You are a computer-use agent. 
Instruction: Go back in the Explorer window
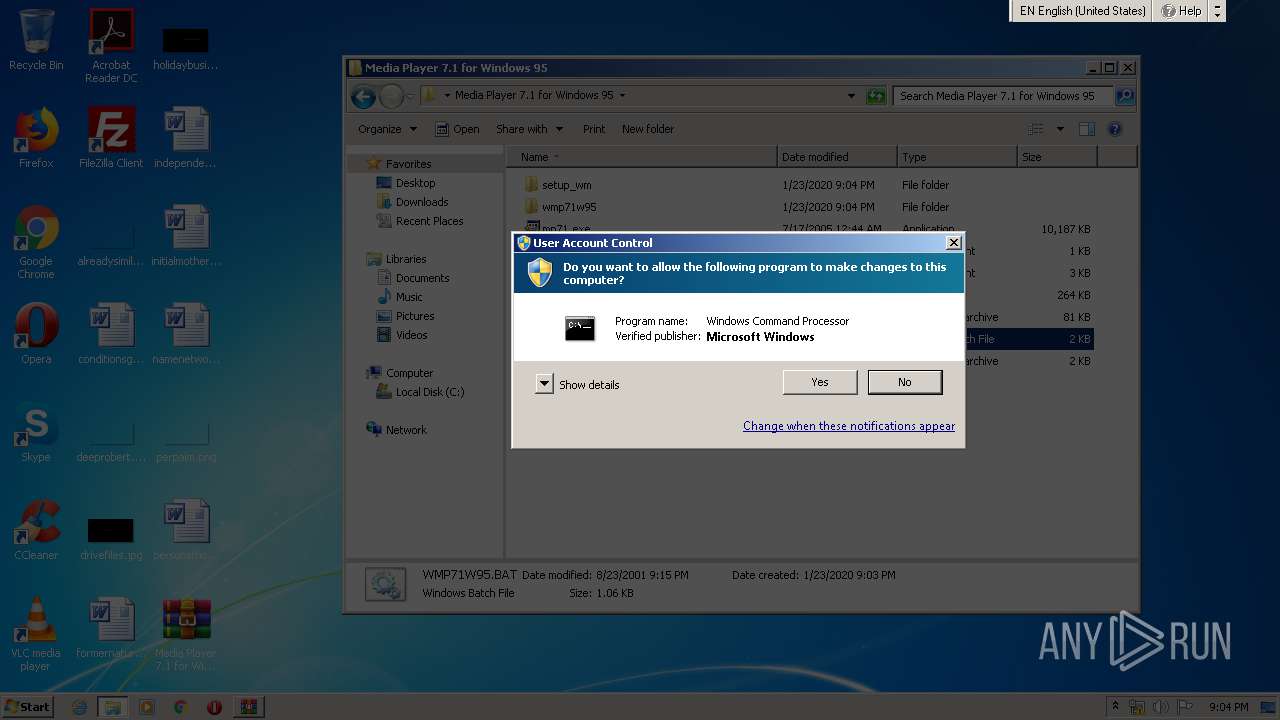coord(363,96)
